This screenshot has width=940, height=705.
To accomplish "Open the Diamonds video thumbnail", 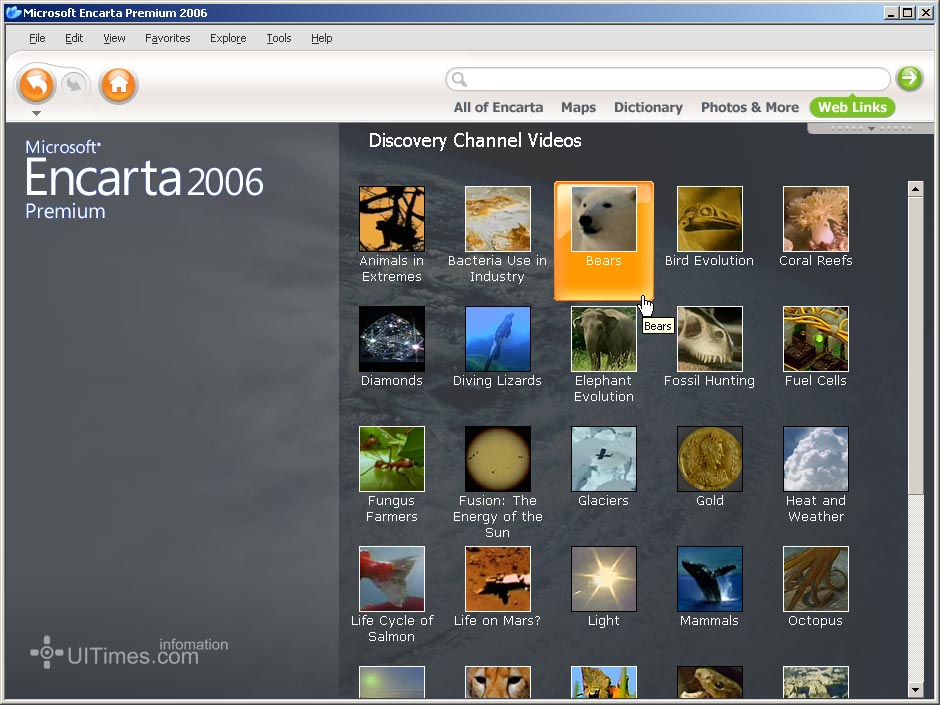I will [391, 339].
